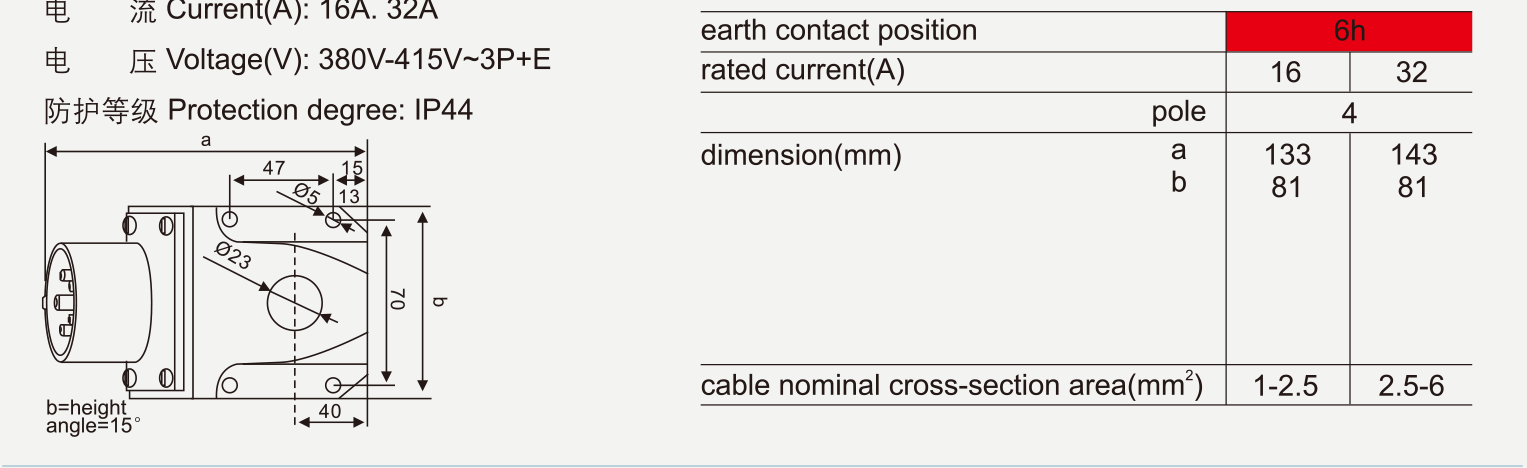Select dimension a value "133"
This screenshot has height=468, width=1527.
click(x=1287, y=155)
